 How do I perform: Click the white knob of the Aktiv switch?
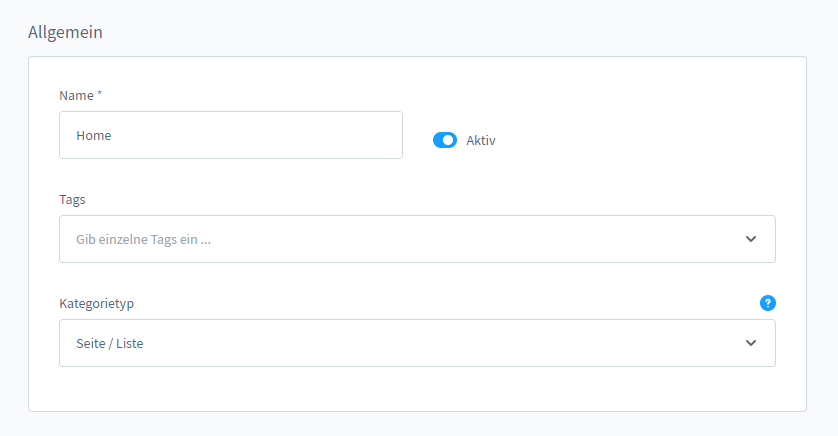click(x=449, y=140)
